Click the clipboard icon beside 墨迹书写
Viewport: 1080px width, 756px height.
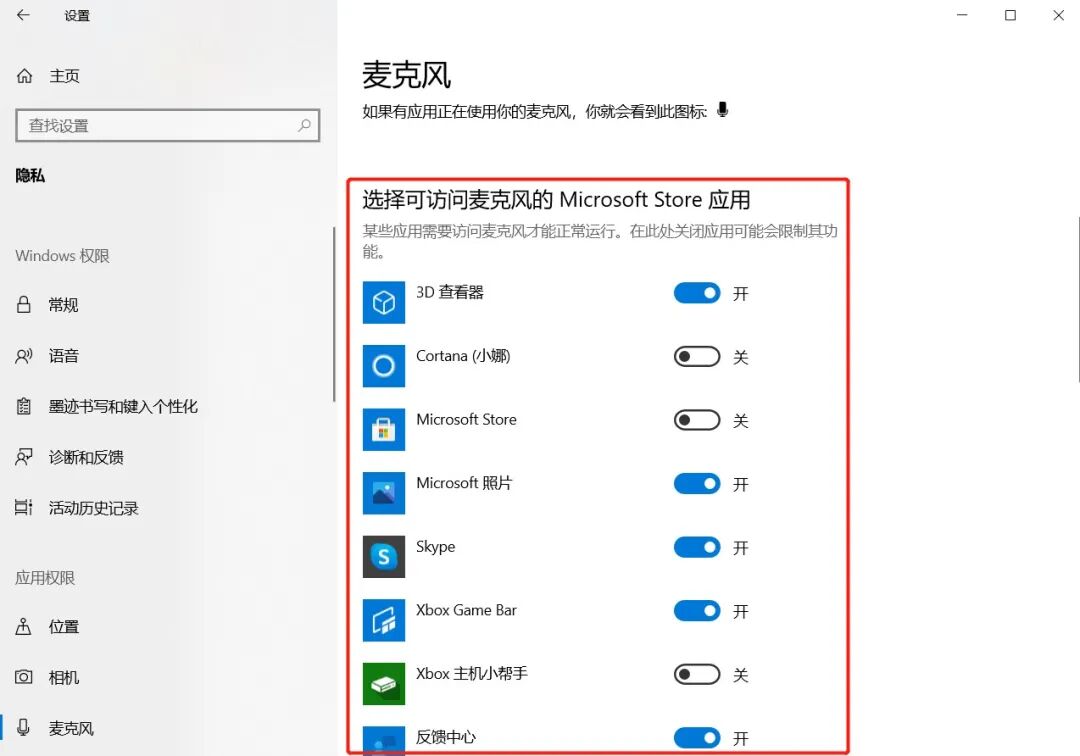click(23, 406)
